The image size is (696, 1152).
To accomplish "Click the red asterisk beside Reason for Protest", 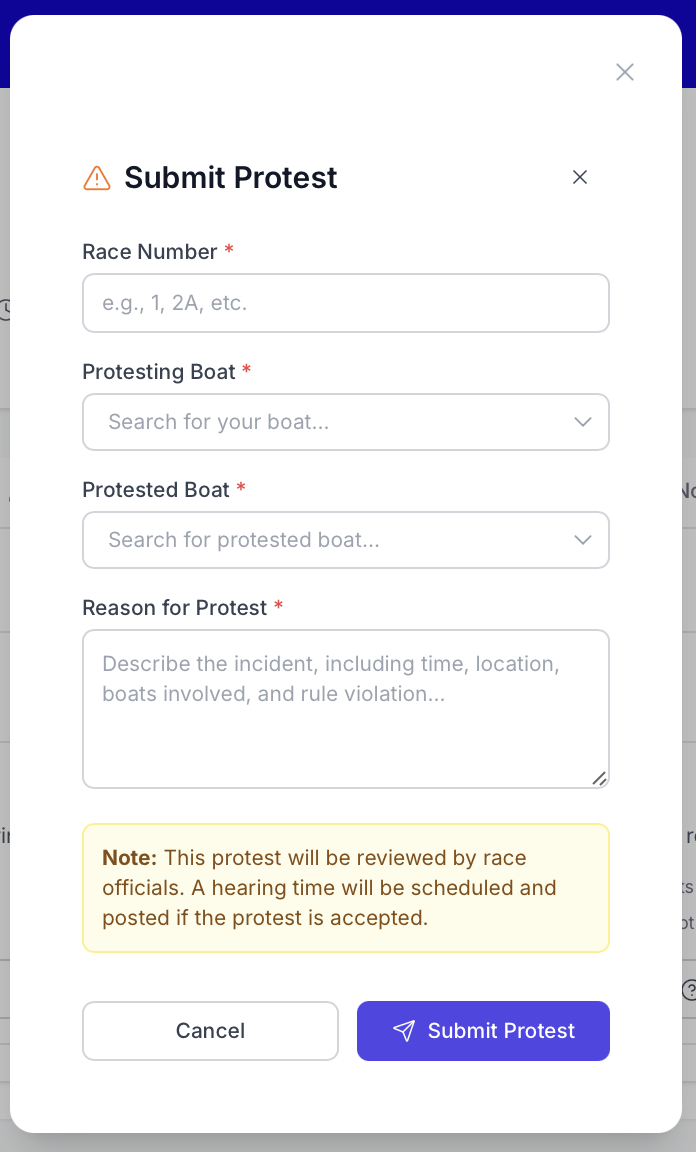I will [x=278, y=607].
